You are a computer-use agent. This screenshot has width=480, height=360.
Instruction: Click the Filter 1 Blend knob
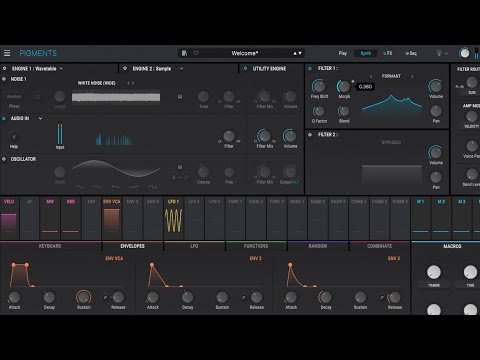click(x=344, y=111)
